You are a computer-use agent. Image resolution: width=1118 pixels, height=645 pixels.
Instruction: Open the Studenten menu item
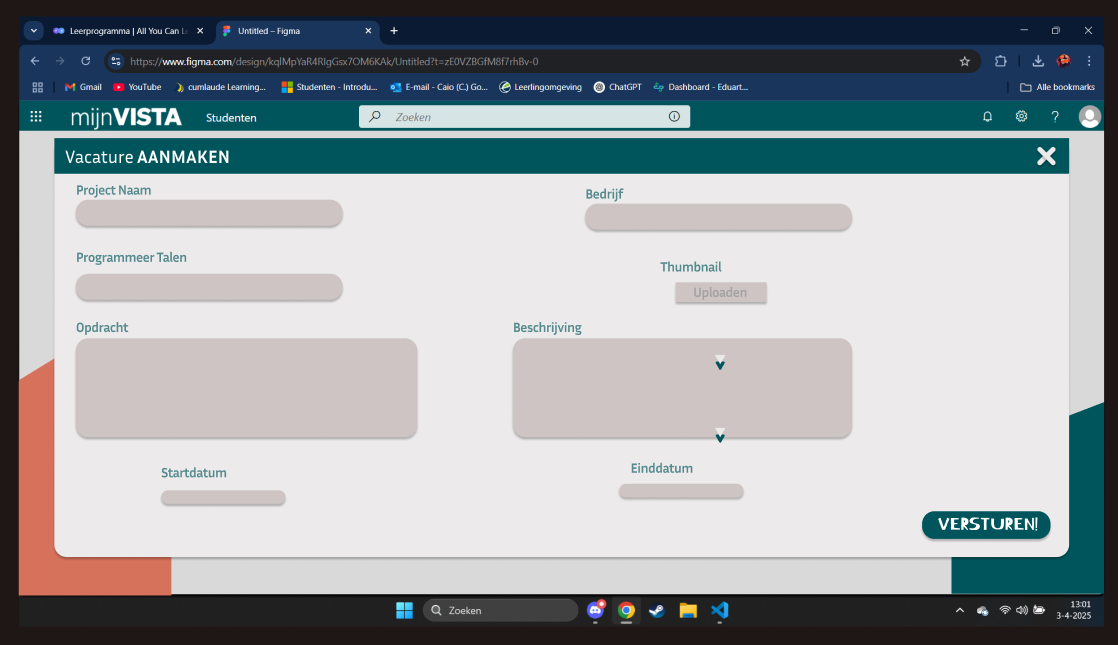231,118
